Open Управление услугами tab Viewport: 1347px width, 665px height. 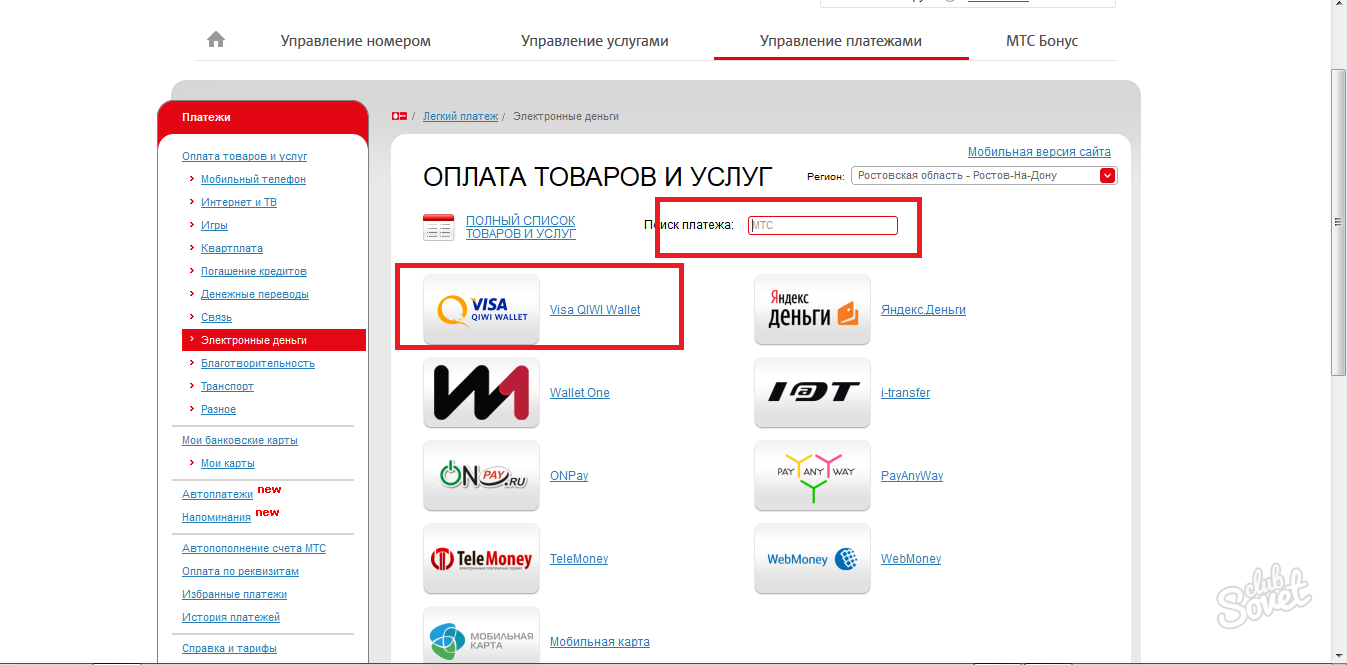594,41
